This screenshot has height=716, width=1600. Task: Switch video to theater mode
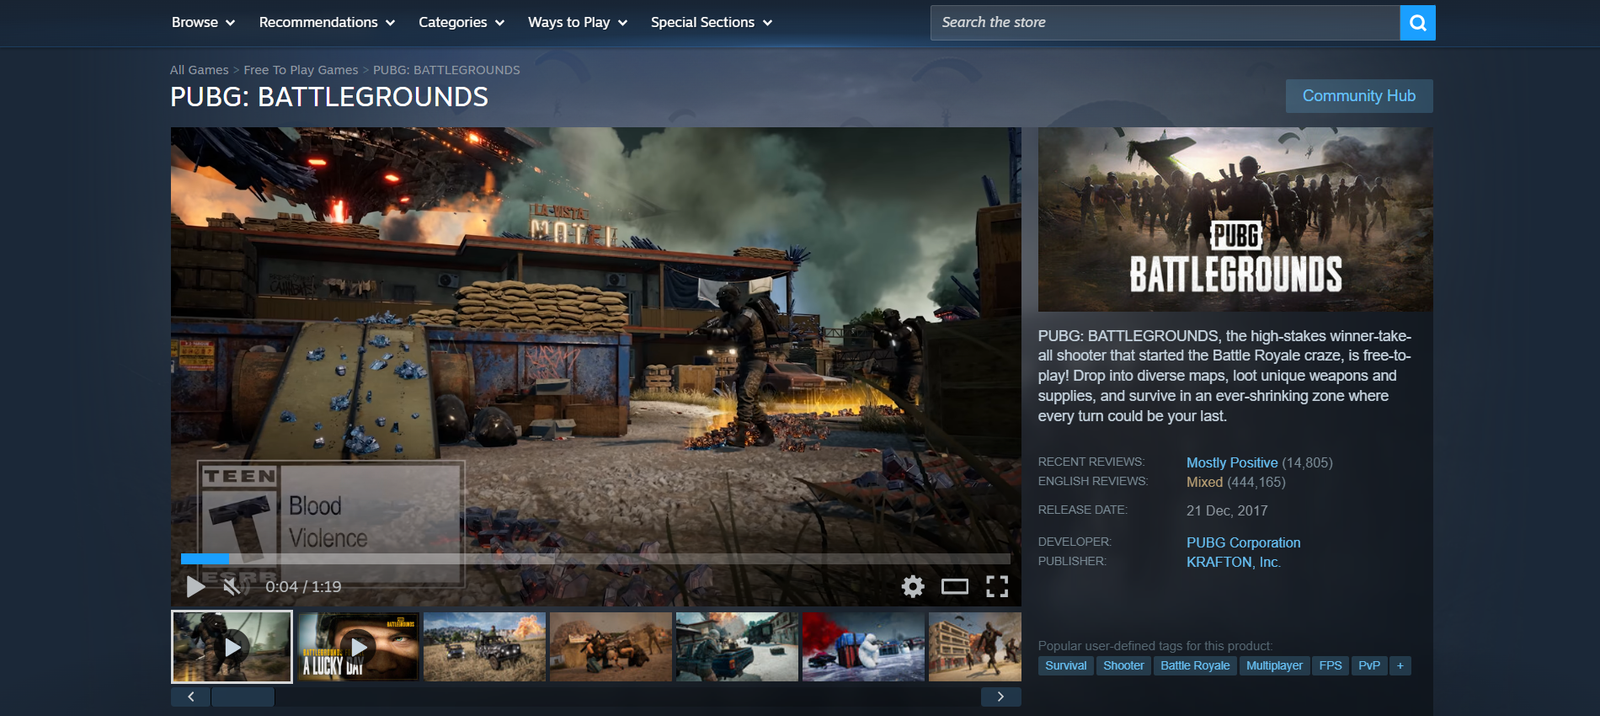pos(955,587)
